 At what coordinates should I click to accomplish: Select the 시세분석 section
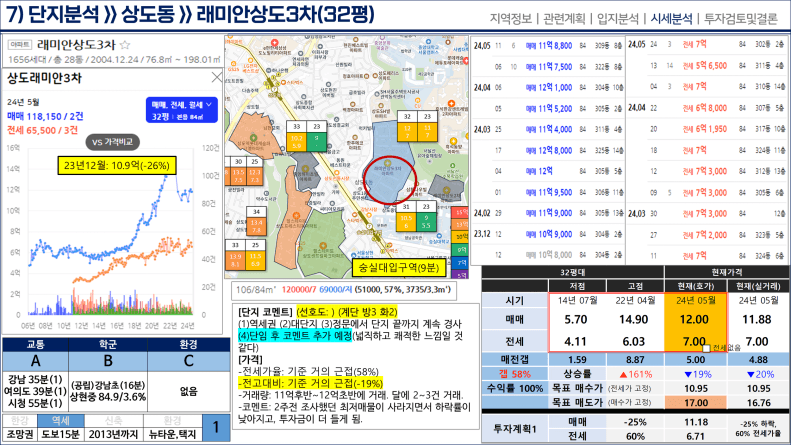[x=671, y=19]
